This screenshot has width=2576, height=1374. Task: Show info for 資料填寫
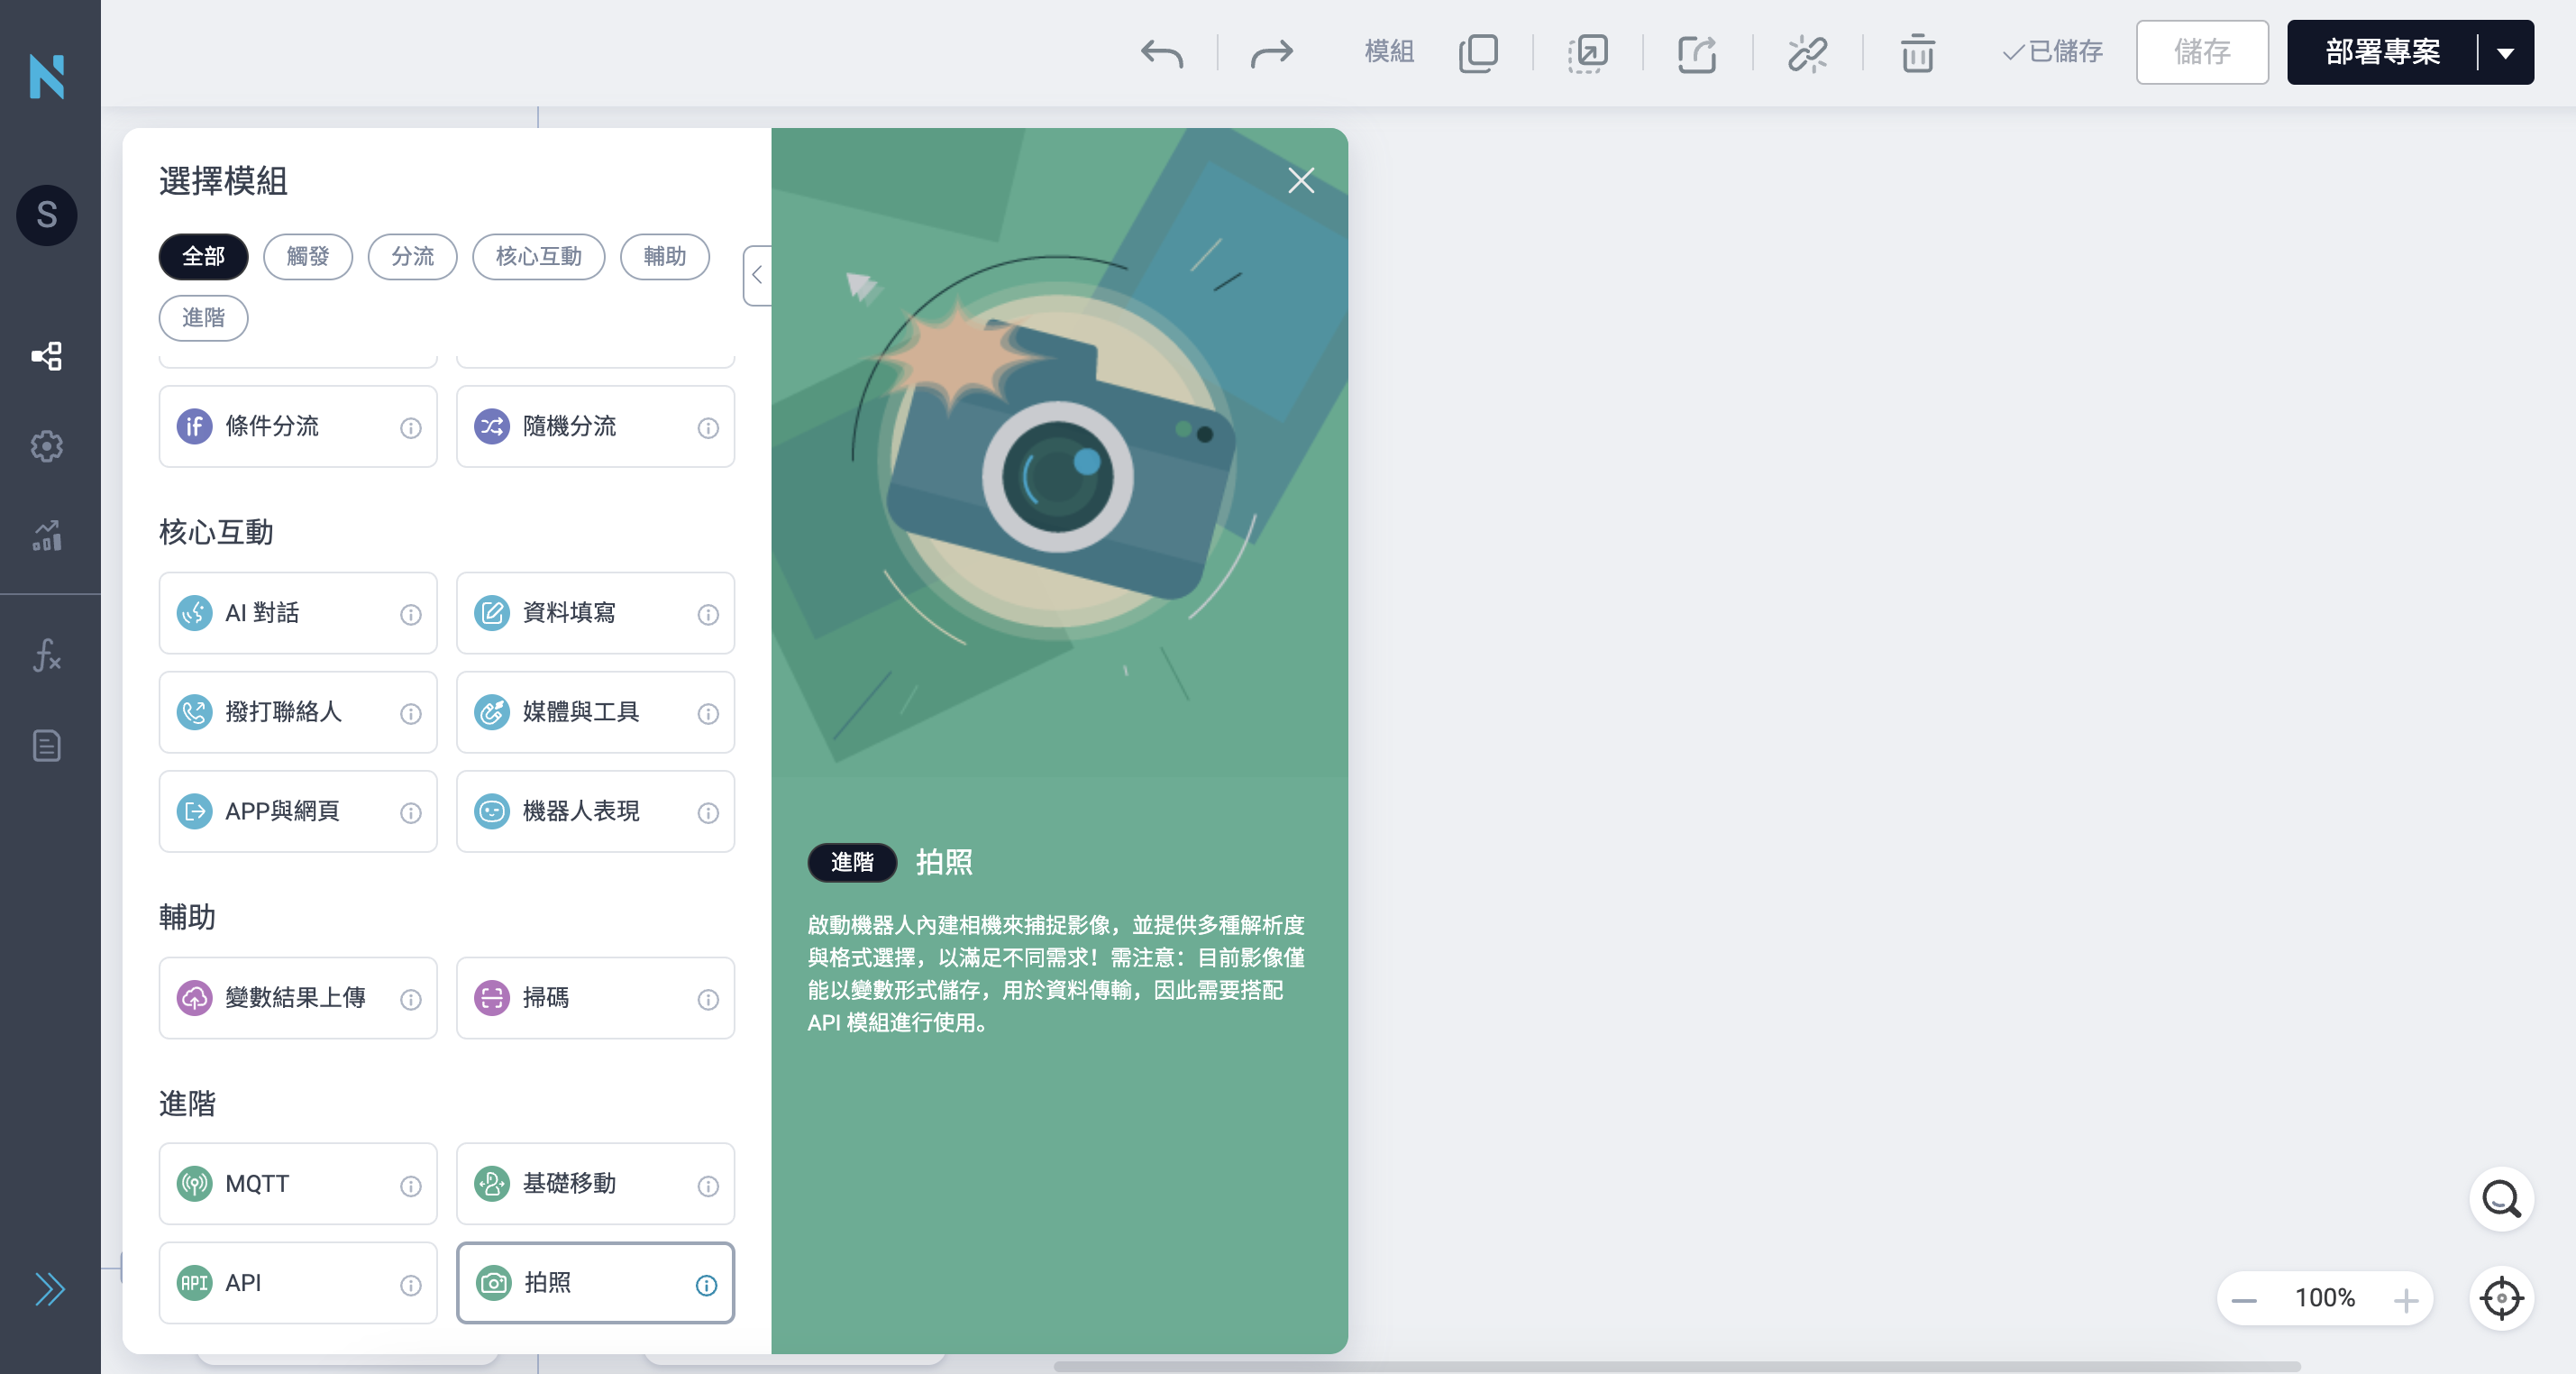coord(708,615)
